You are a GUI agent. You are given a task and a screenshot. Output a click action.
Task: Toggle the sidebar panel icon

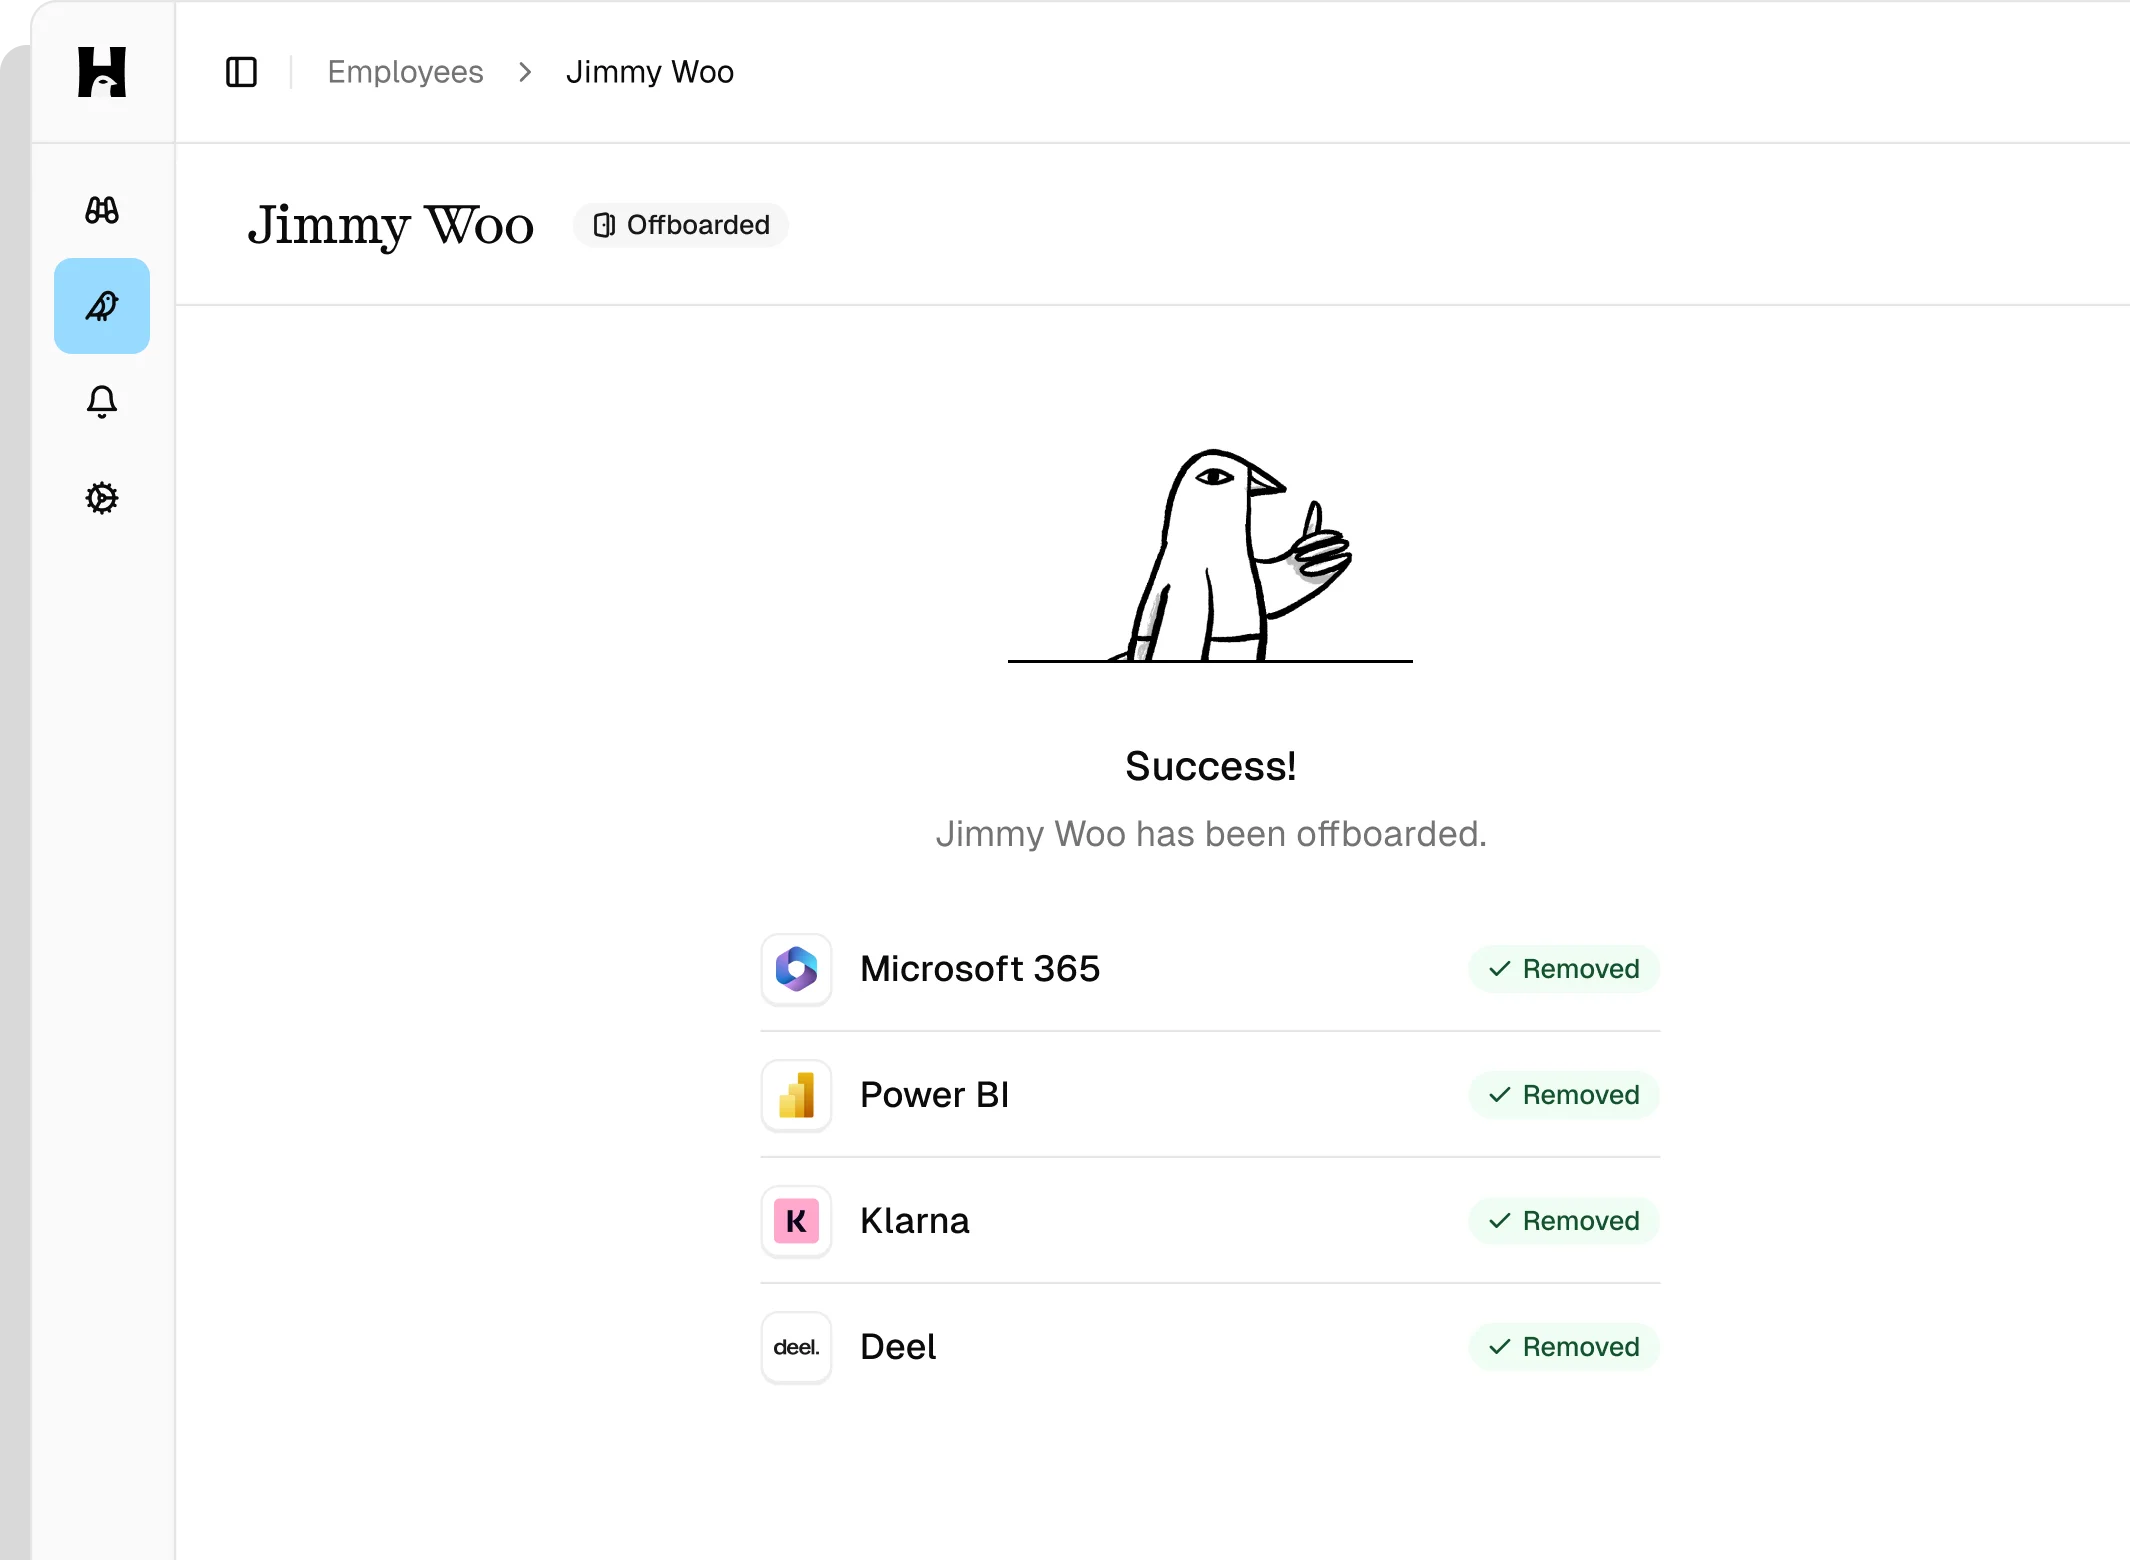[x=241, y=72]
